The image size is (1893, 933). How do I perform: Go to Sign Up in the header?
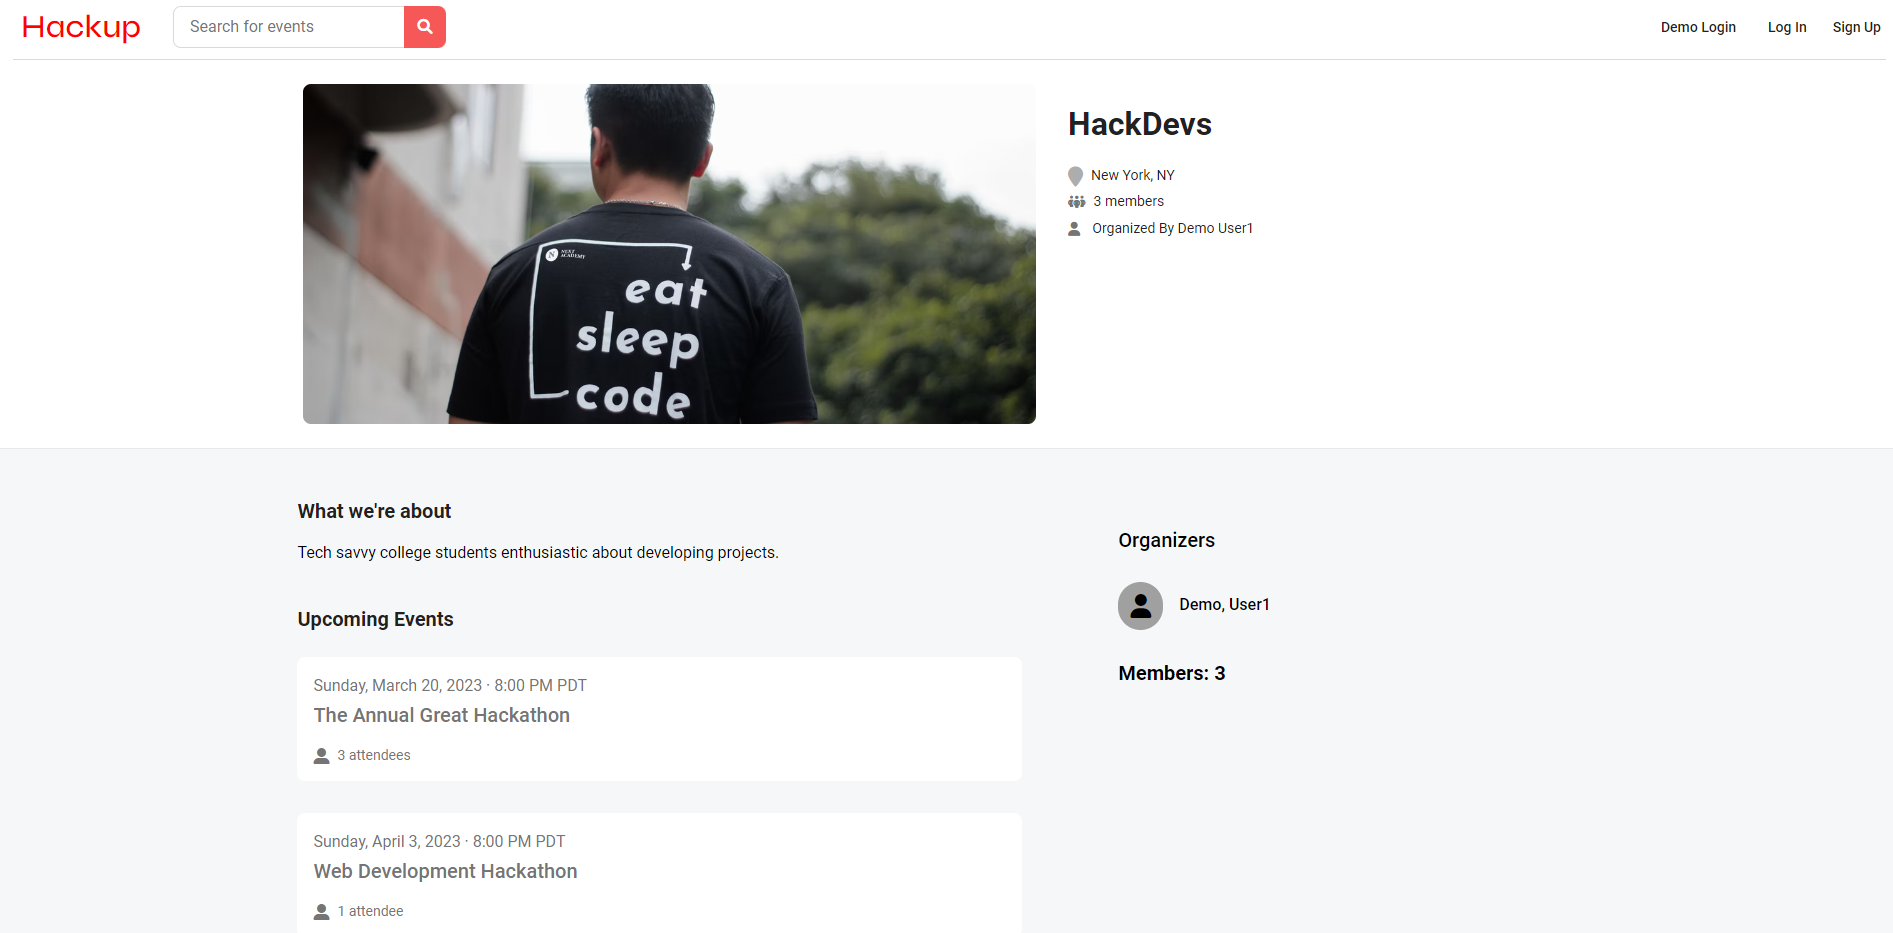pos(1856,27)
